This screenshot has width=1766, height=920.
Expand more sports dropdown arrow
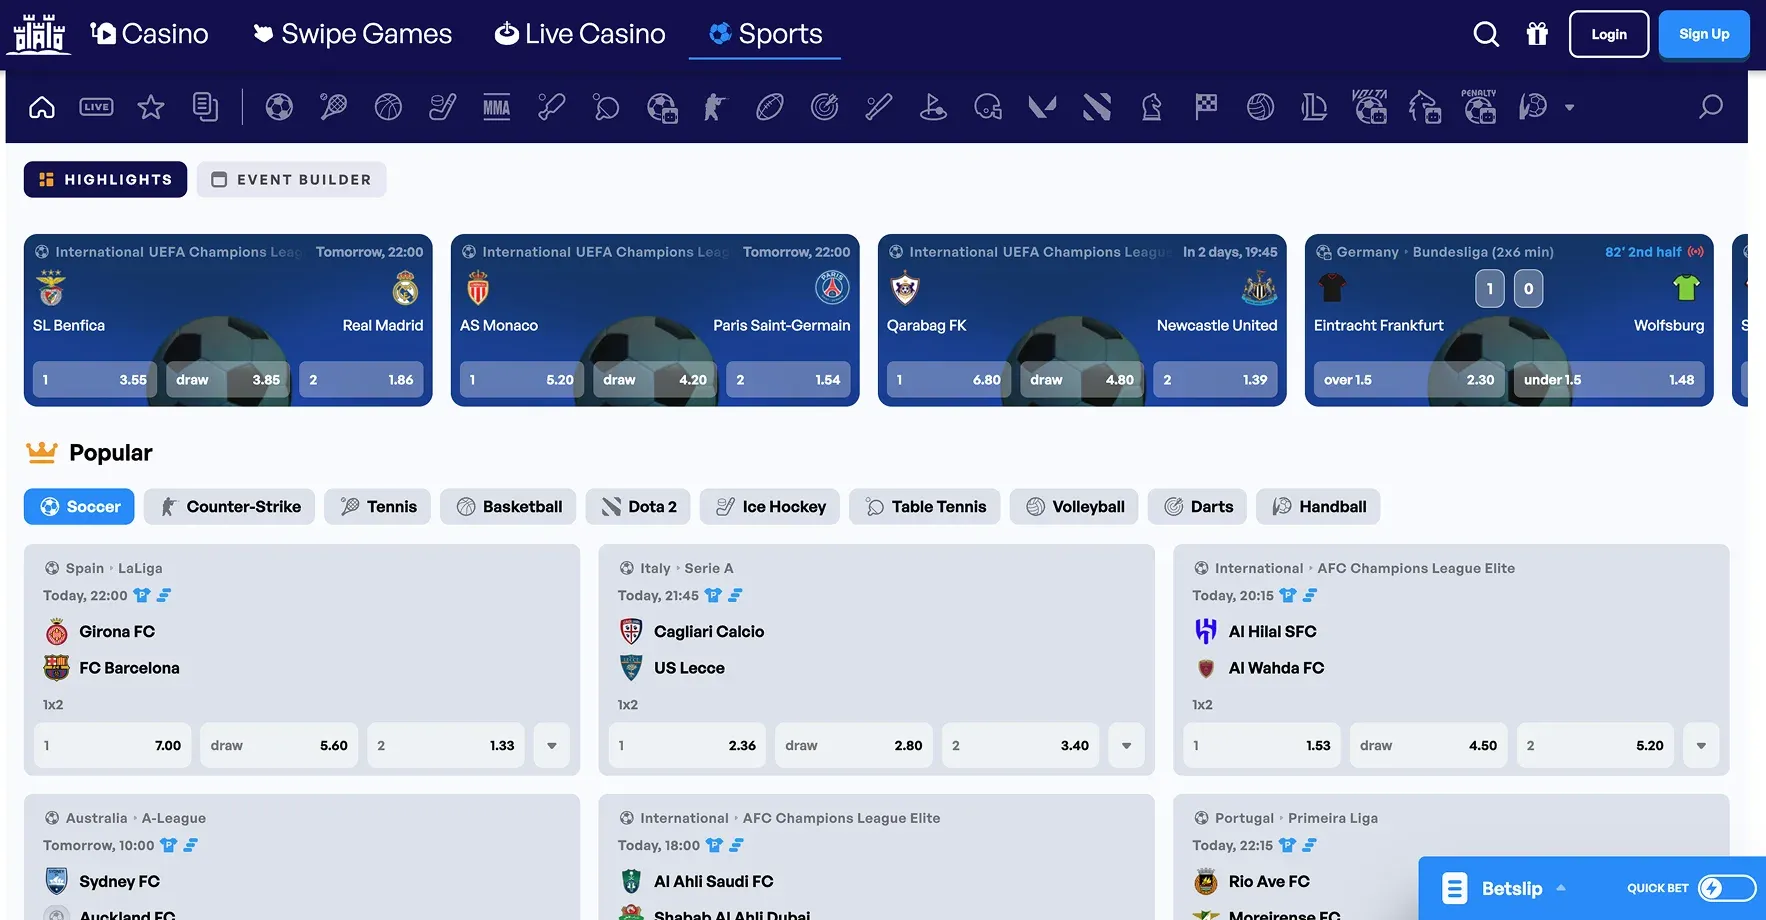pyautogui.click(x=1569, y=107)
